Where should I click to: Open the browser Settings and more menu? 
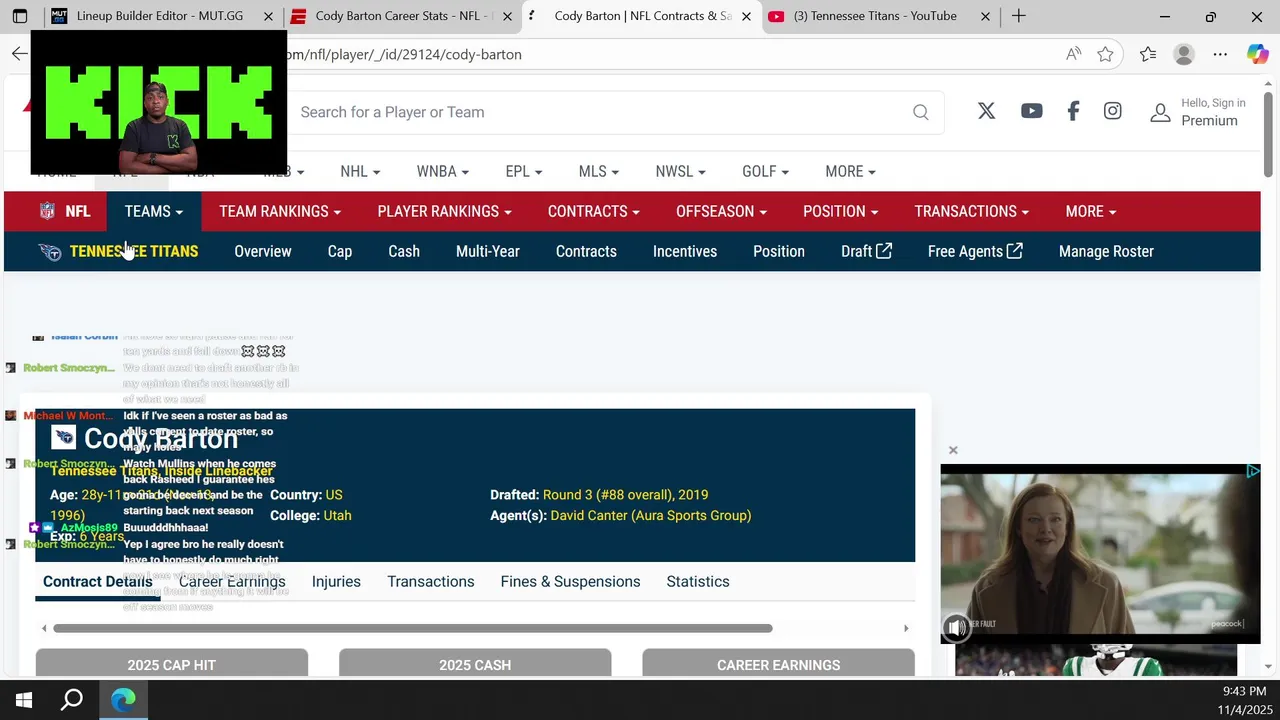tap(1220, 54)
